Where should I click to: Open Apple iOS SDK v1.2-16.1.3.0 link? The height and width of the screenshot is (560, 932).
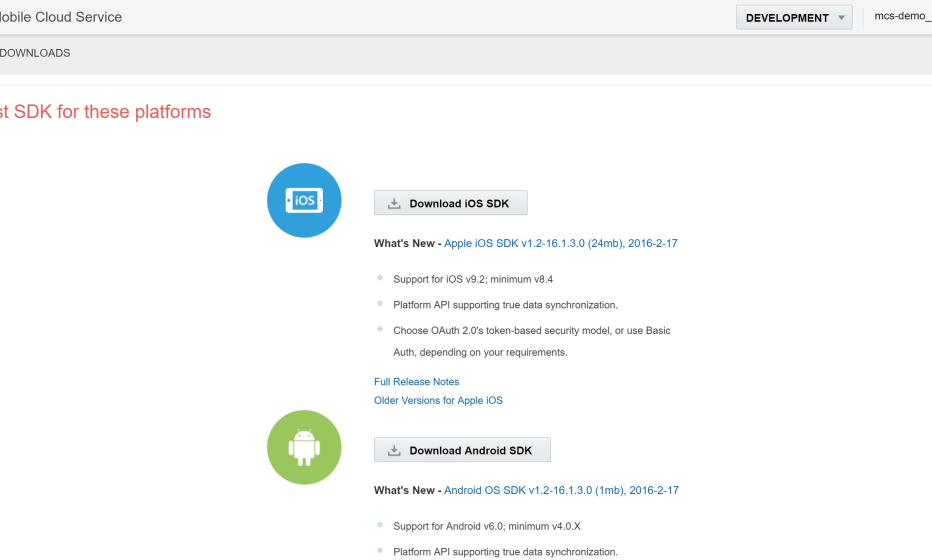(x=560, y=243)
